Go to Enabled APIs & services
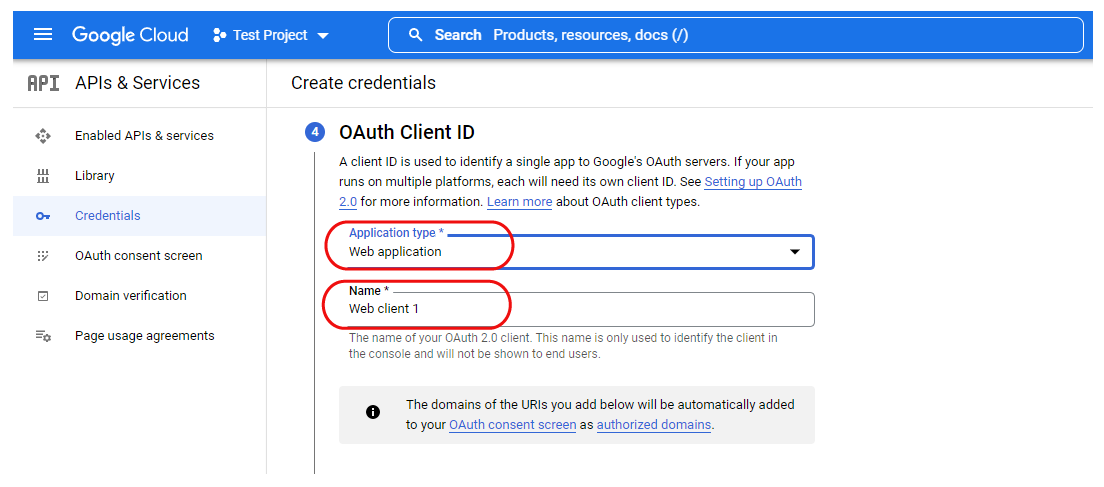This screenshot has width=1104, height=487. [144, 136]
